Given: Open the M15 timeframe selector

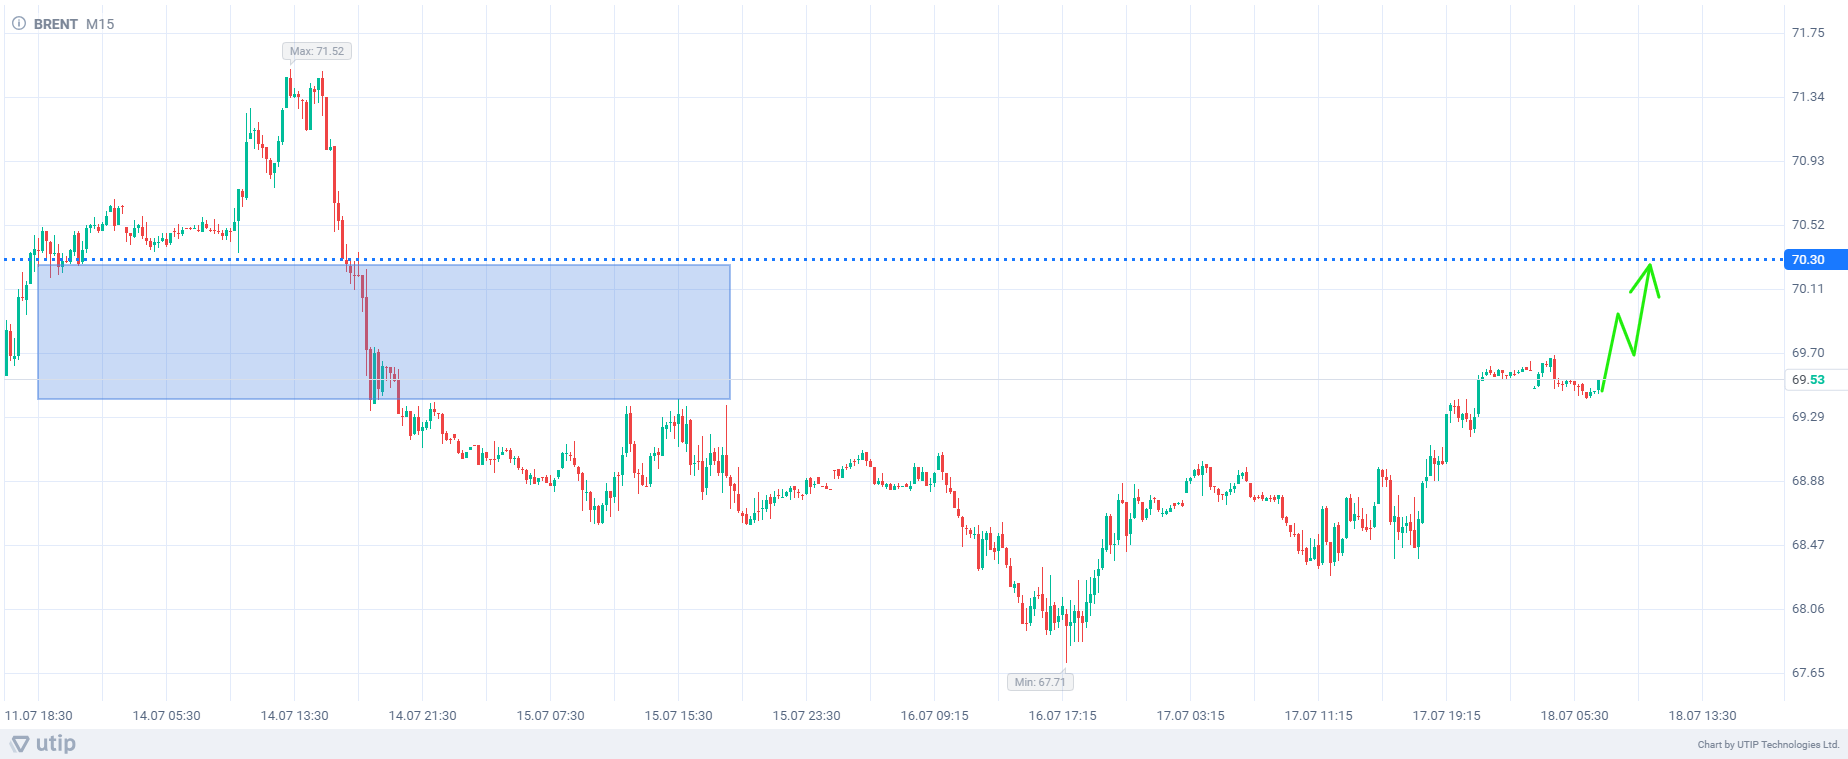Looking at the screenshot, I should tap(100, 24).
